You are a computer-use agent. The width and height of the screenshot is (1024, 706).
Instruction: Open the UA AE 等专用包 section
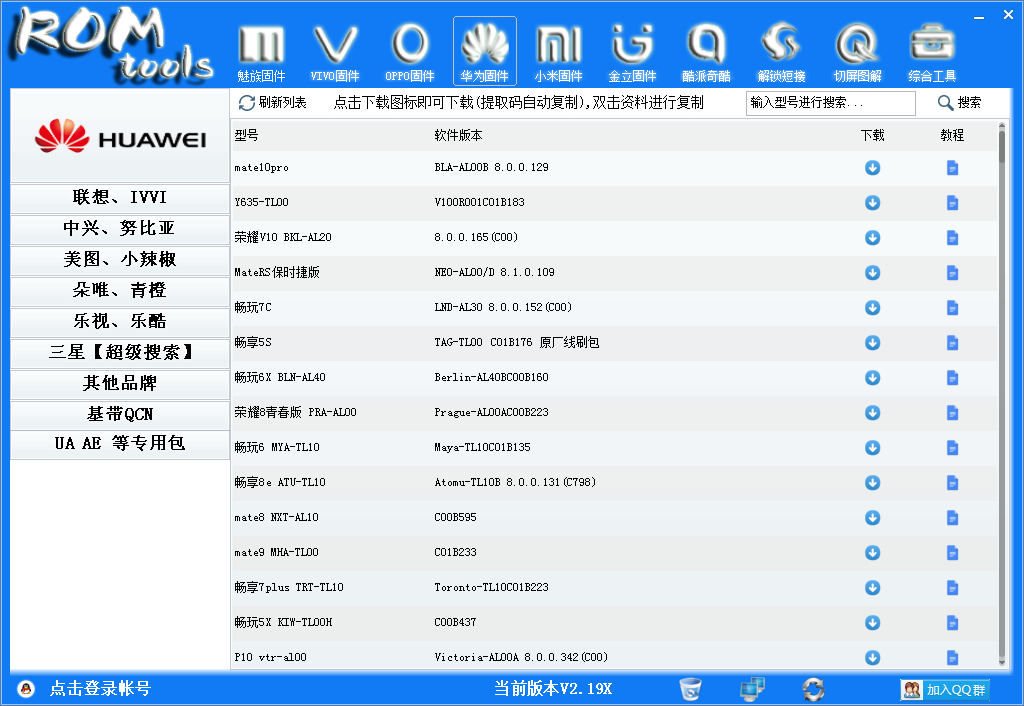(120, 443)
